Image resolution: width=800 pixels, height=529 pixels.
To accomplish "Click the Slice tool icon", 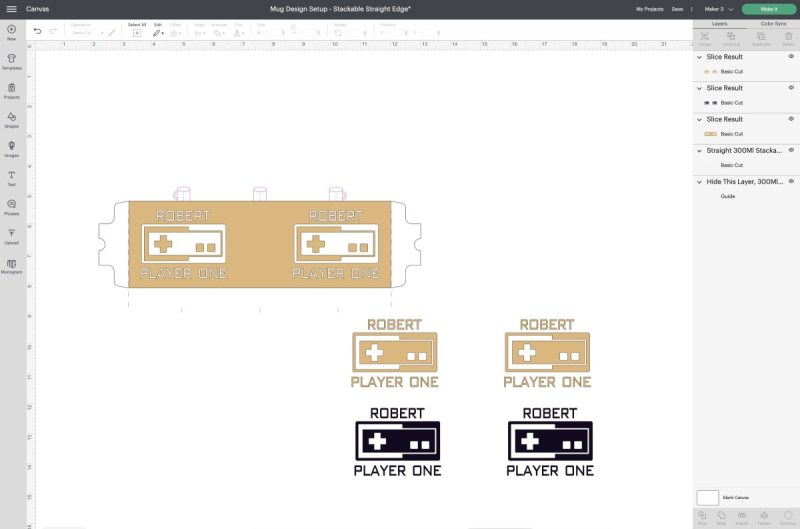I will pos(703,518).
